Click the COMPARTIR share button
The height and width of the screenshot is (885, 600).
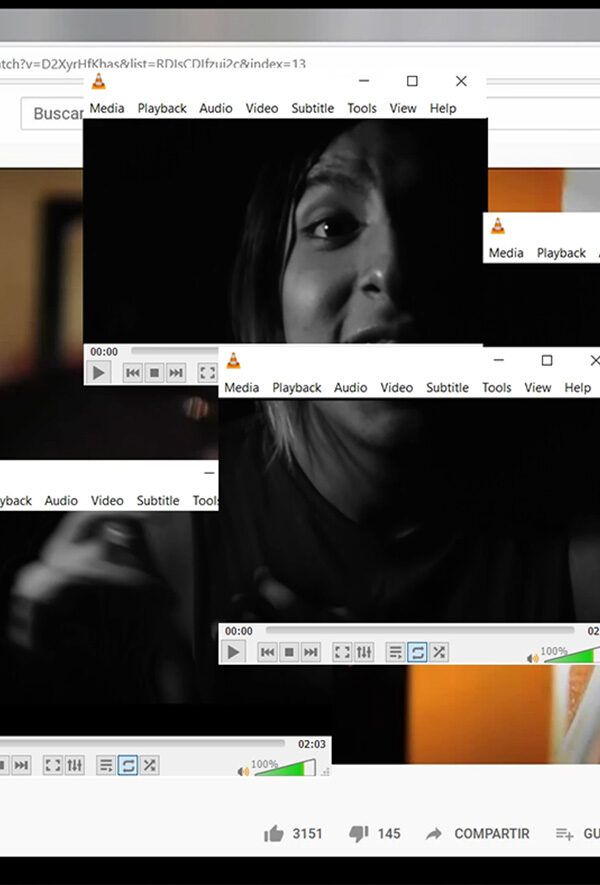coord(478,833)
